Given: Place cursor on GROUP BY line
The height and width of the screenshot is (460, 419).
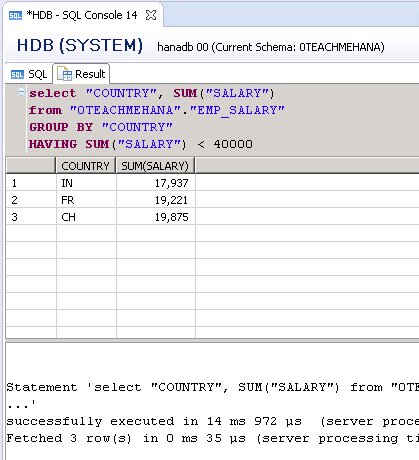Looking at the screenshot, I should click(101, 127).
